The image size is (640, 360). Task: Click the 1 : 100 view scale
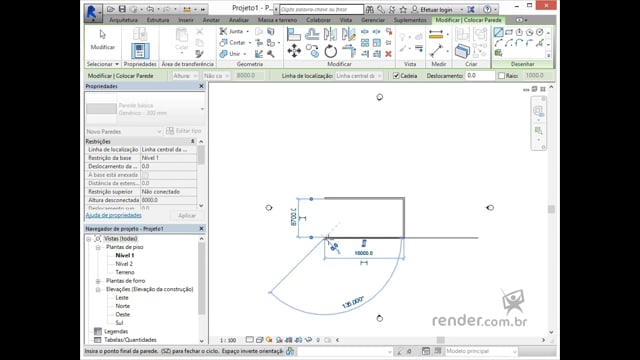(228, 340)
